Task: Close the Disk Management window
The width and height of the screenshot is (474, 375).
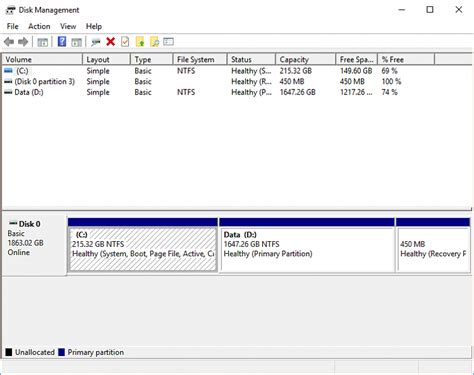Action: [x=459, y=10]
